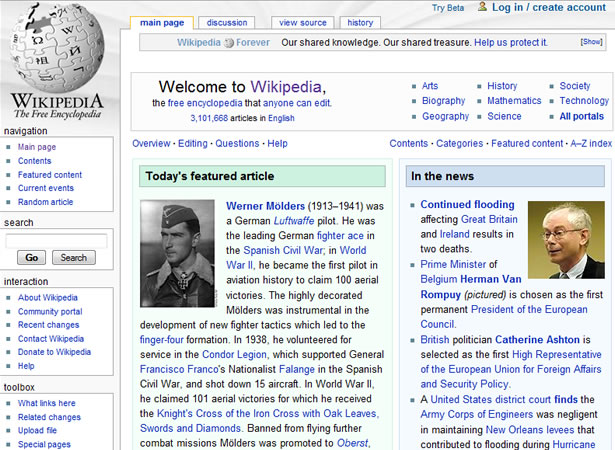Open Current events in the sidebar
615x450 pixels.
(45, 188)
